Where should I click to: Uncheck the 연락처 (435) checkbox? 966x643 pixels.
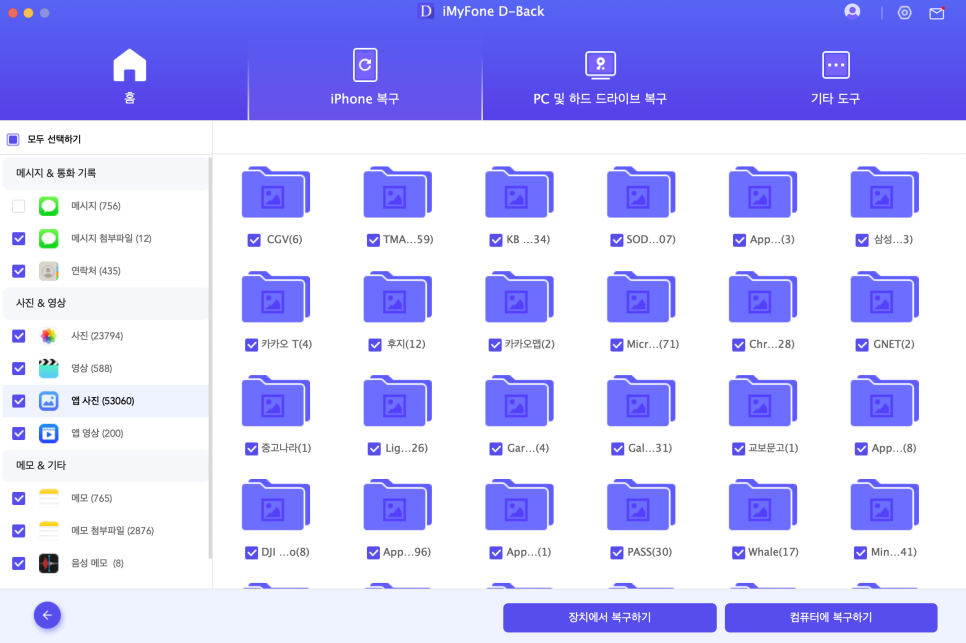coord(18,271)
